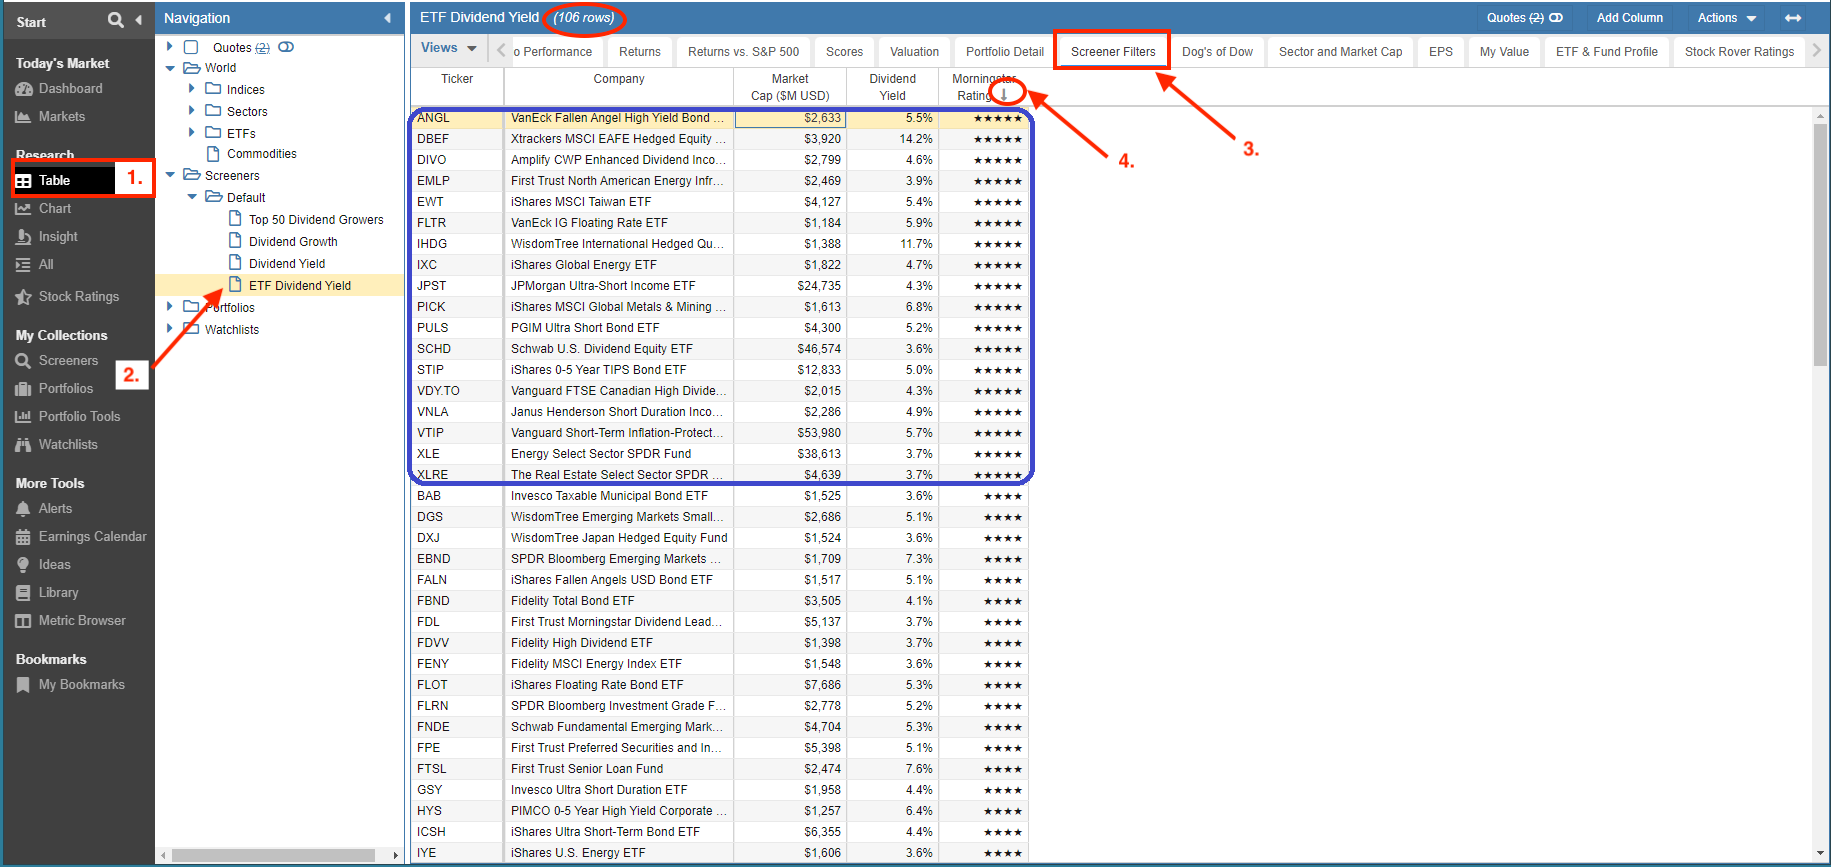Open the Screener Filters tab
This screenshot has width=1831, height=867.
[x=1113, y=52]
